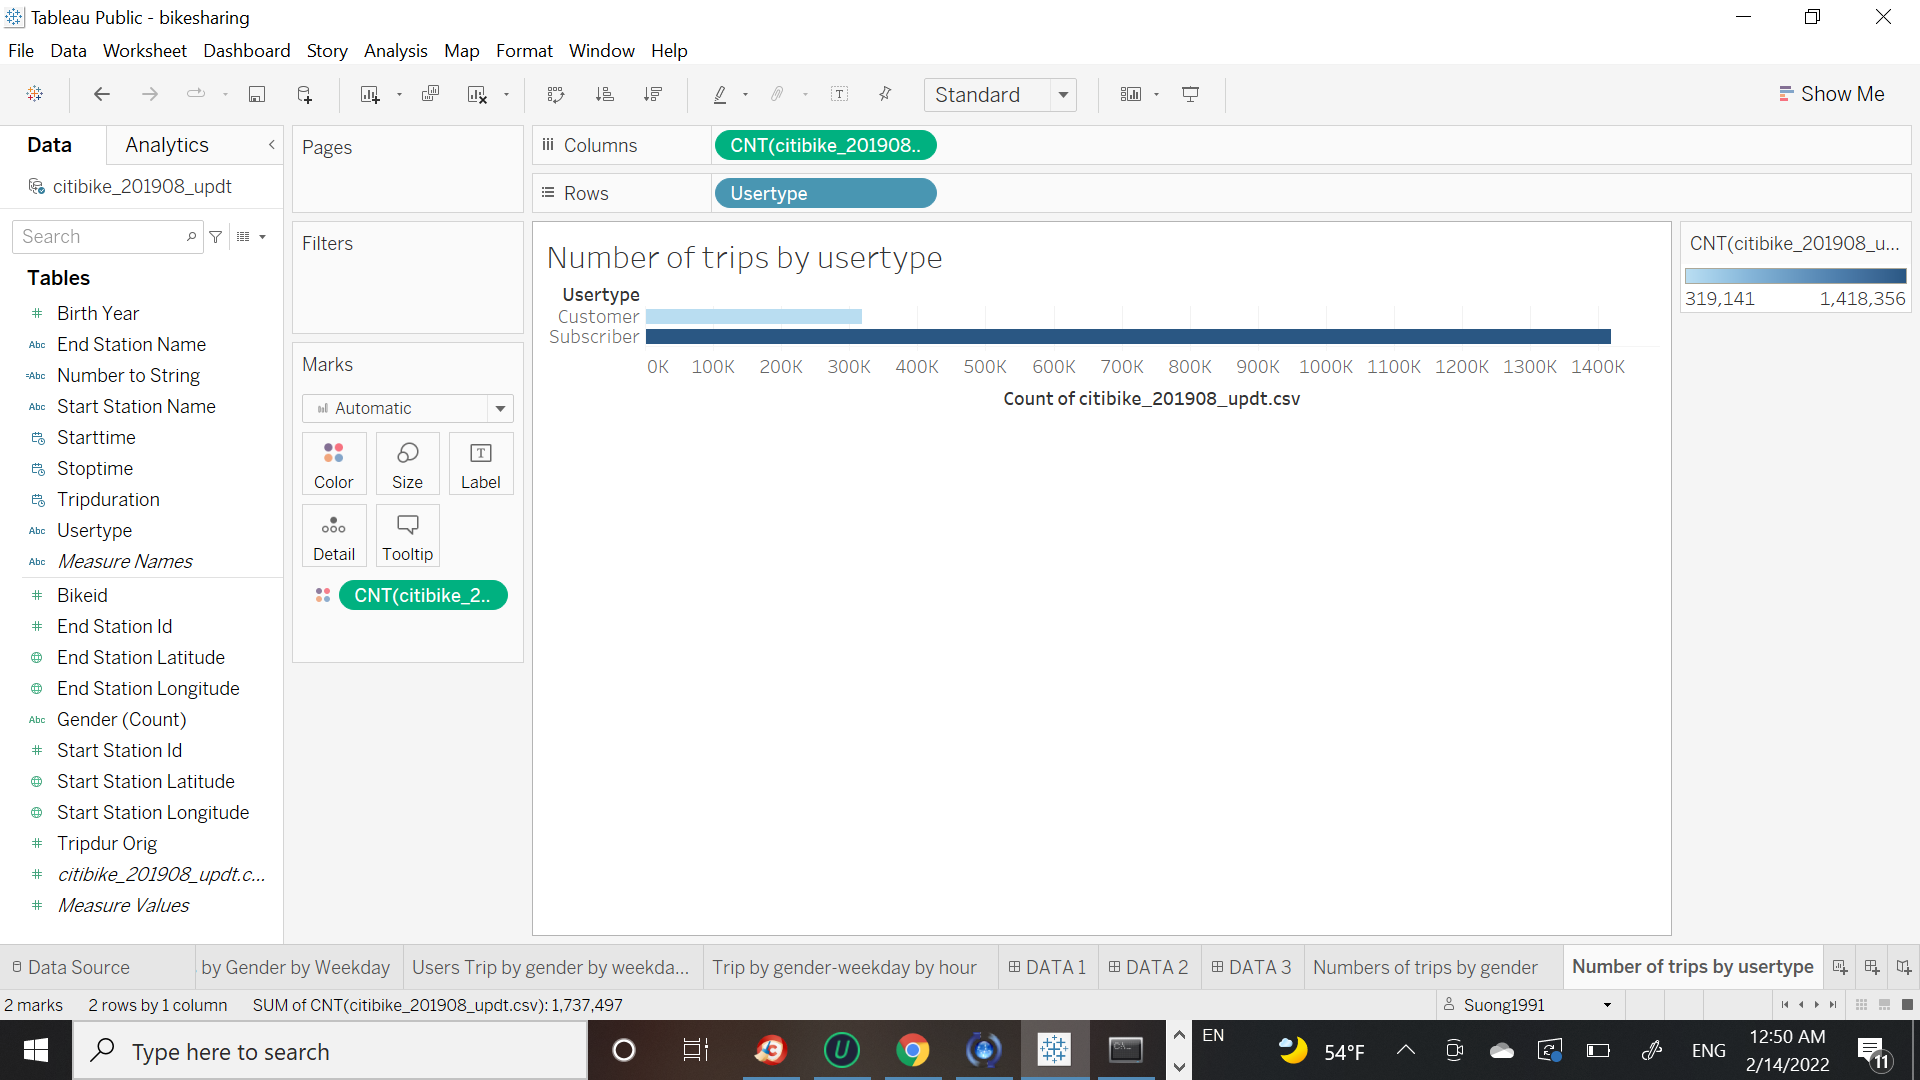Toggle Fix Axes pin icon
The width and height of the screenshot is (1920, 1080).
(885, 94)
